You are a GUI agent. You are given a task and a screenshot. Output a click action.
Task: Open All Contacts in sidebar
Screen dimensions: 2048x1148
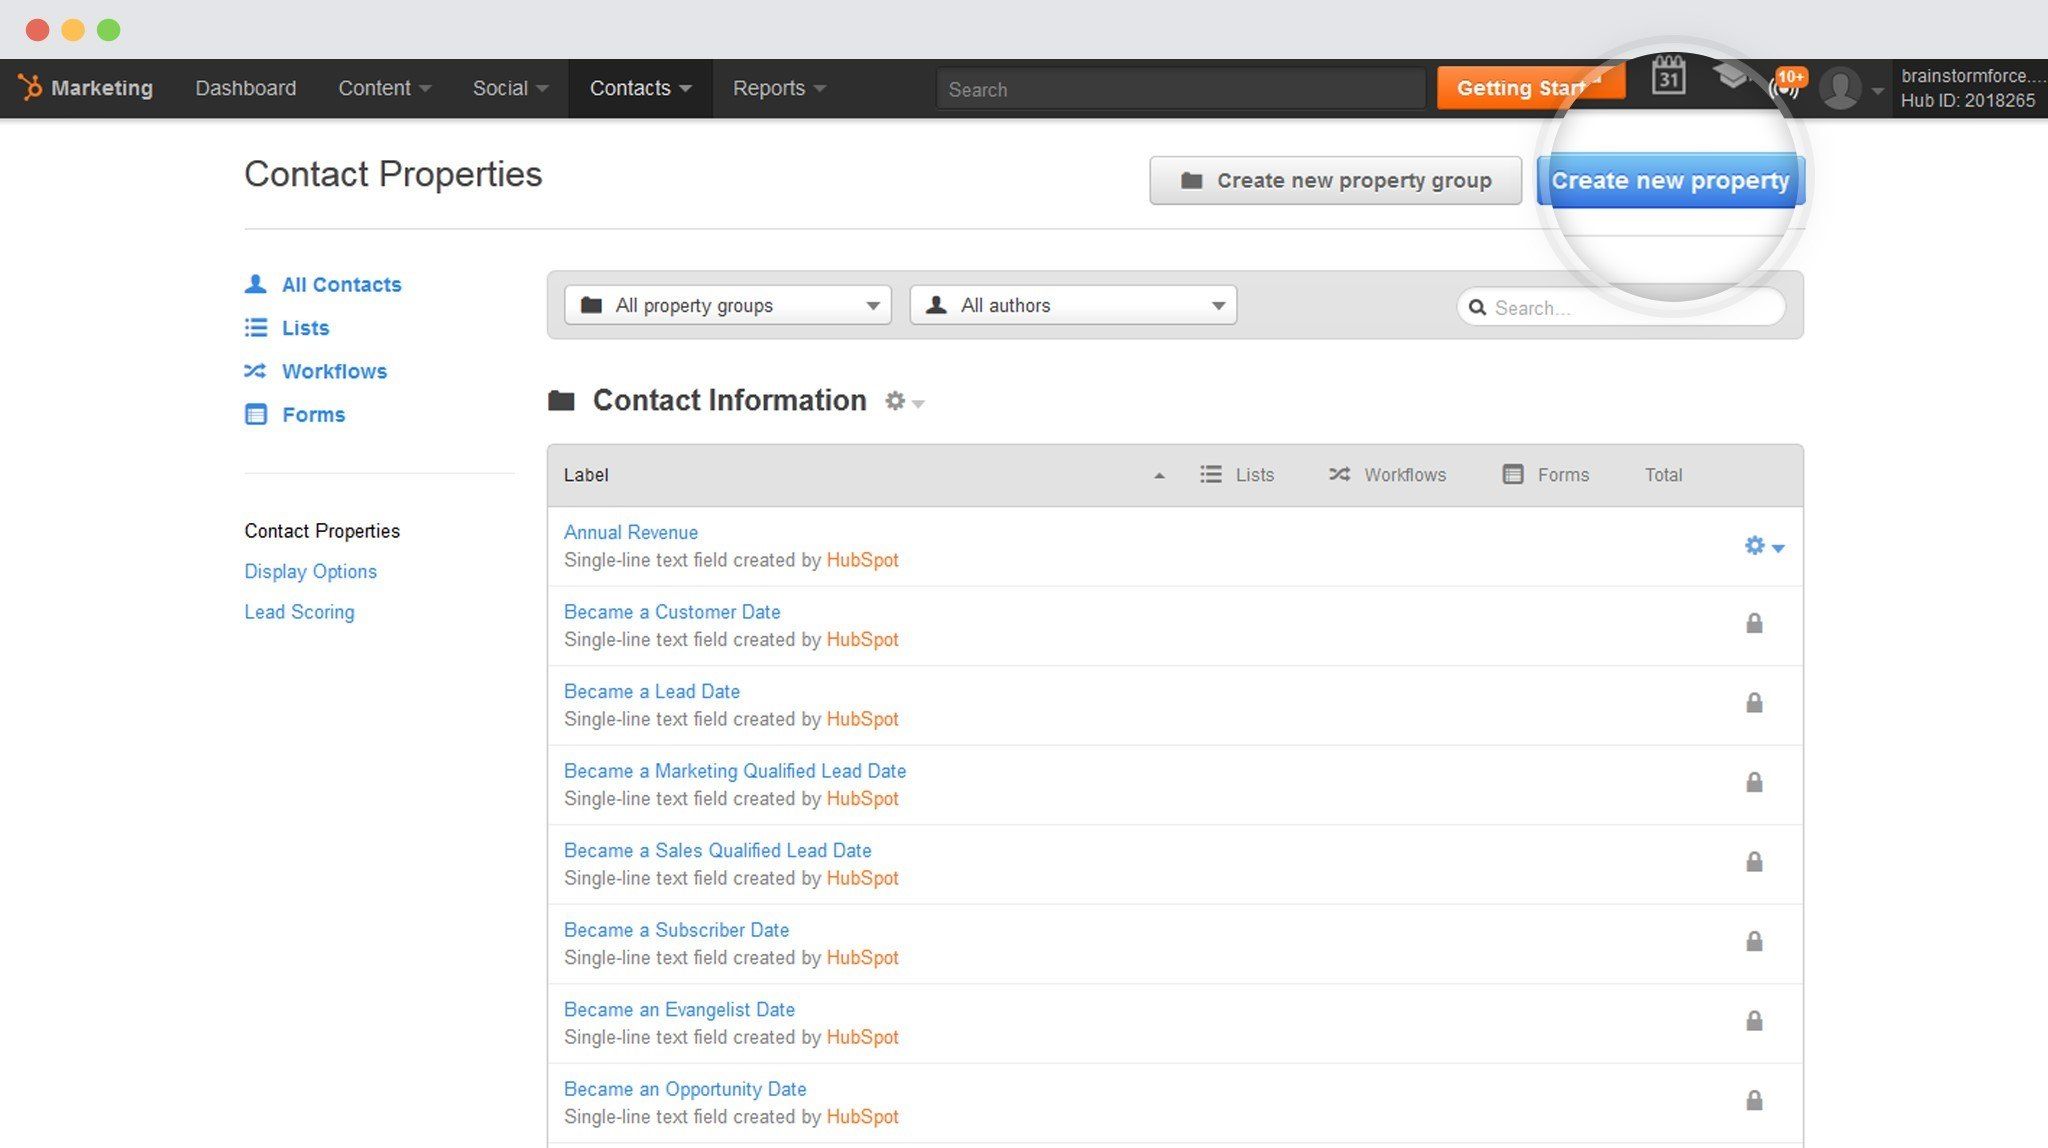[341, 284]
